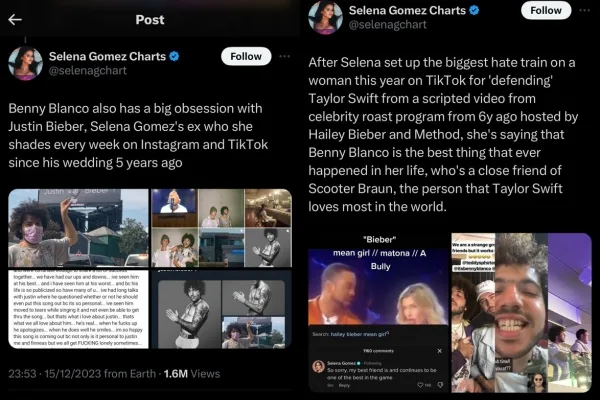The image size is (600, 400).
Task: Open the left post's profile avatar
Action: coord(26,63)
